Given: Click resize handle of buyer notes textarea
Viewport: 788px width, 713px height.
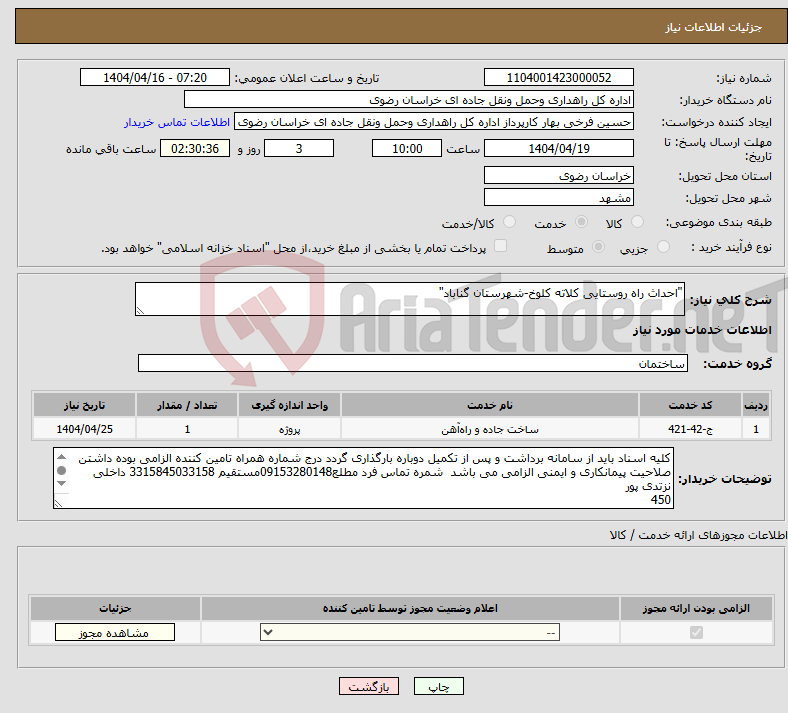Looking at the screenshot, I should pos(58,503).
